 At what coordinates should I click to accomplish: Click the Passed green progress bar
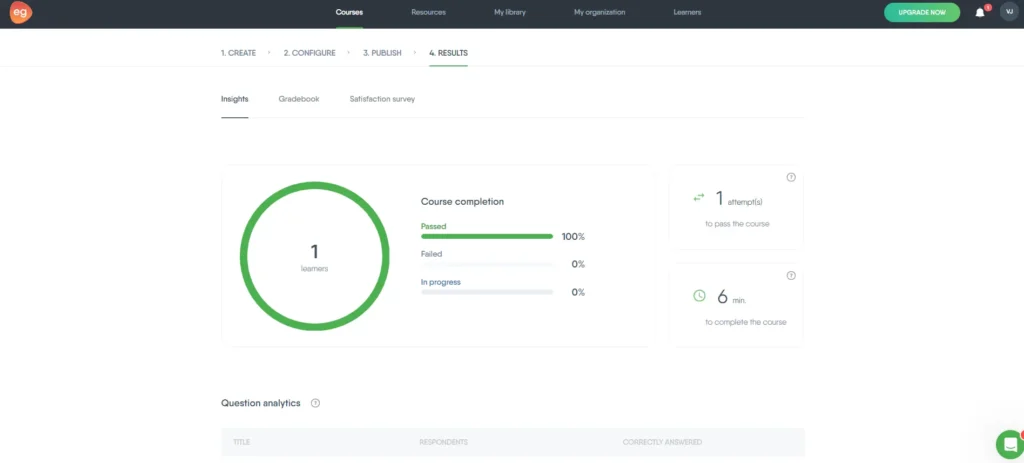(x=486, y=237)
